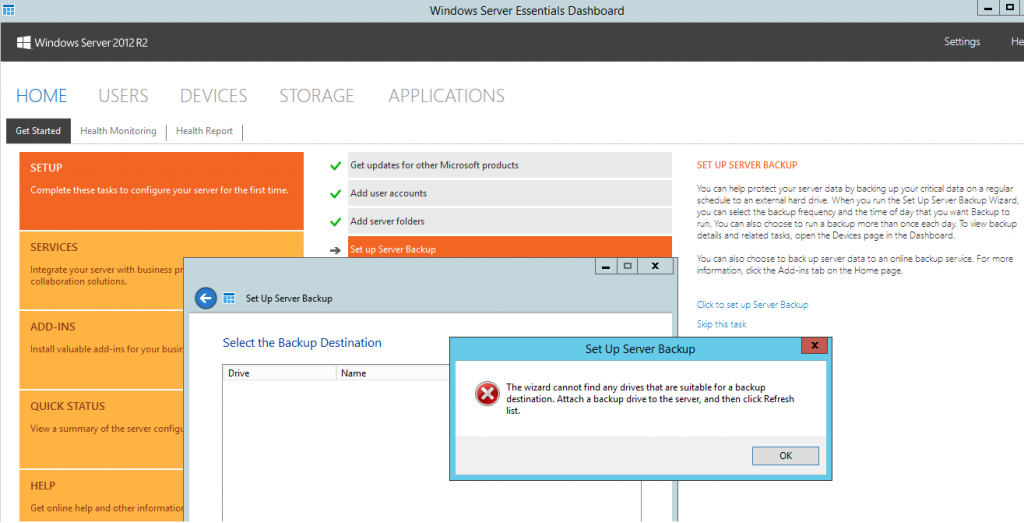This screenshot has width=1024, height=523.
Task: Click checkmark beside Add user accounts
Action: (336, 194)
